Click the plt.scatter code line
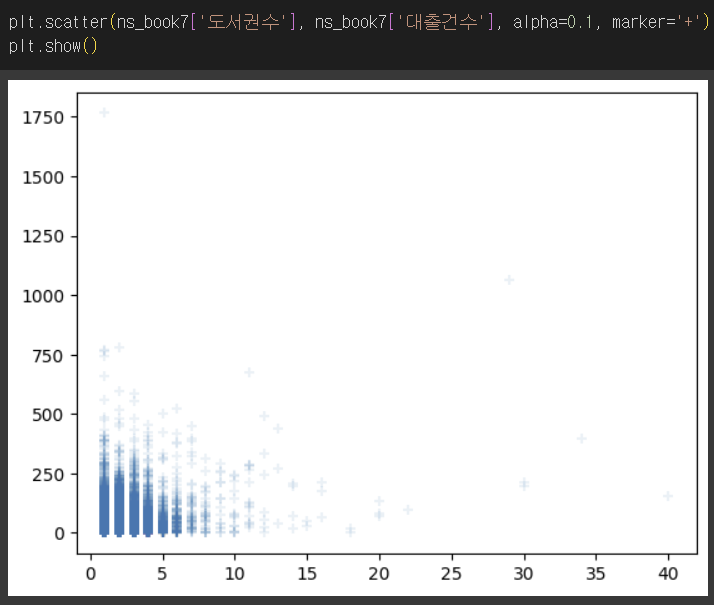 pyautogui.click(x=359, y=22)
